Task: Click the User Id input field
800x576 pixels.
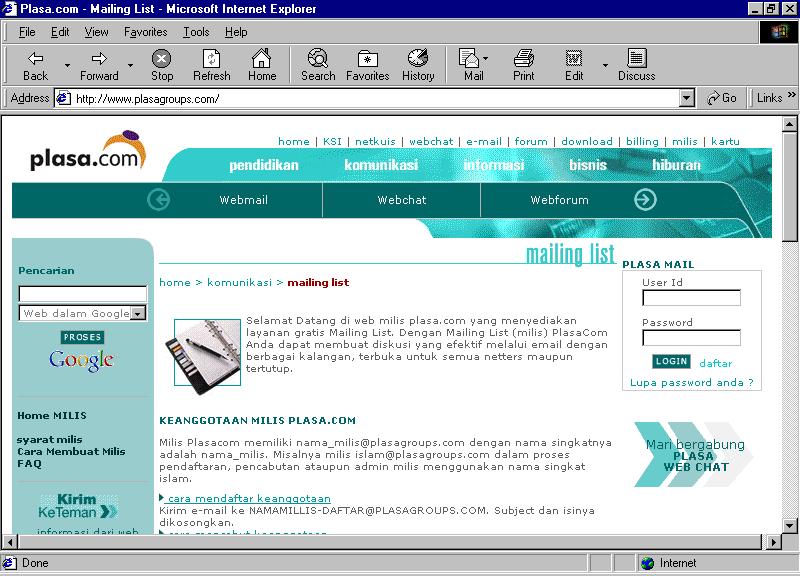Action: pyautogui.click(x=691, y=298)
